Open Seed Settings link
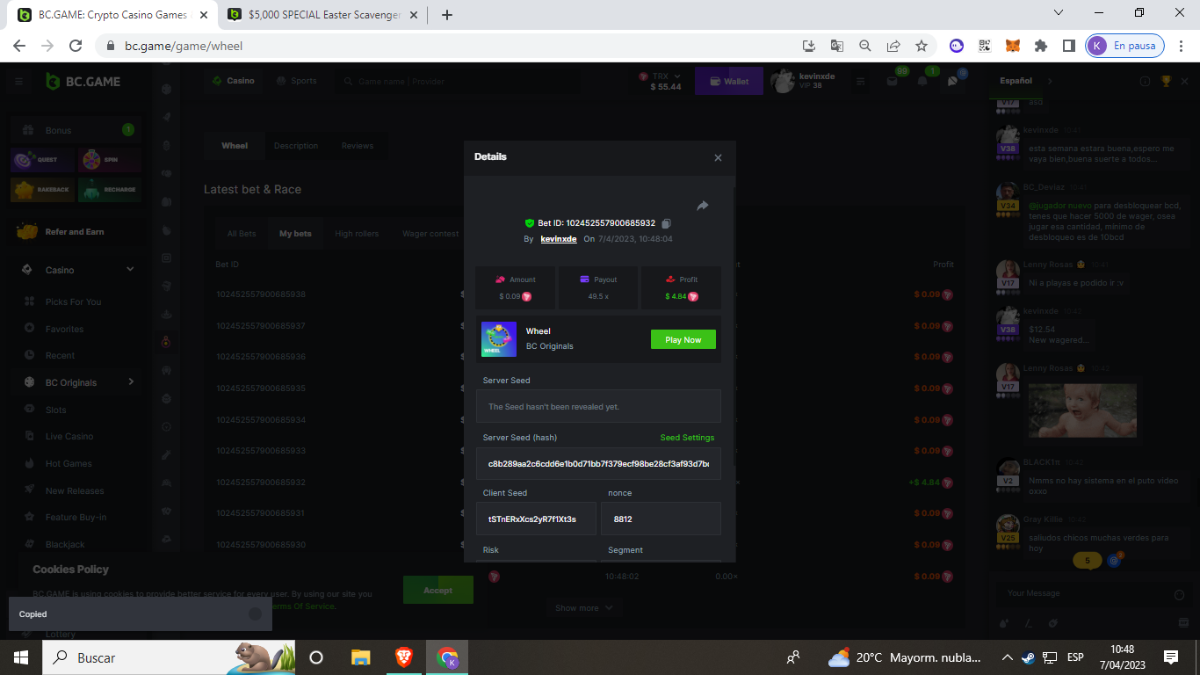Viewport: 1200px width, 675px height. 687,438
